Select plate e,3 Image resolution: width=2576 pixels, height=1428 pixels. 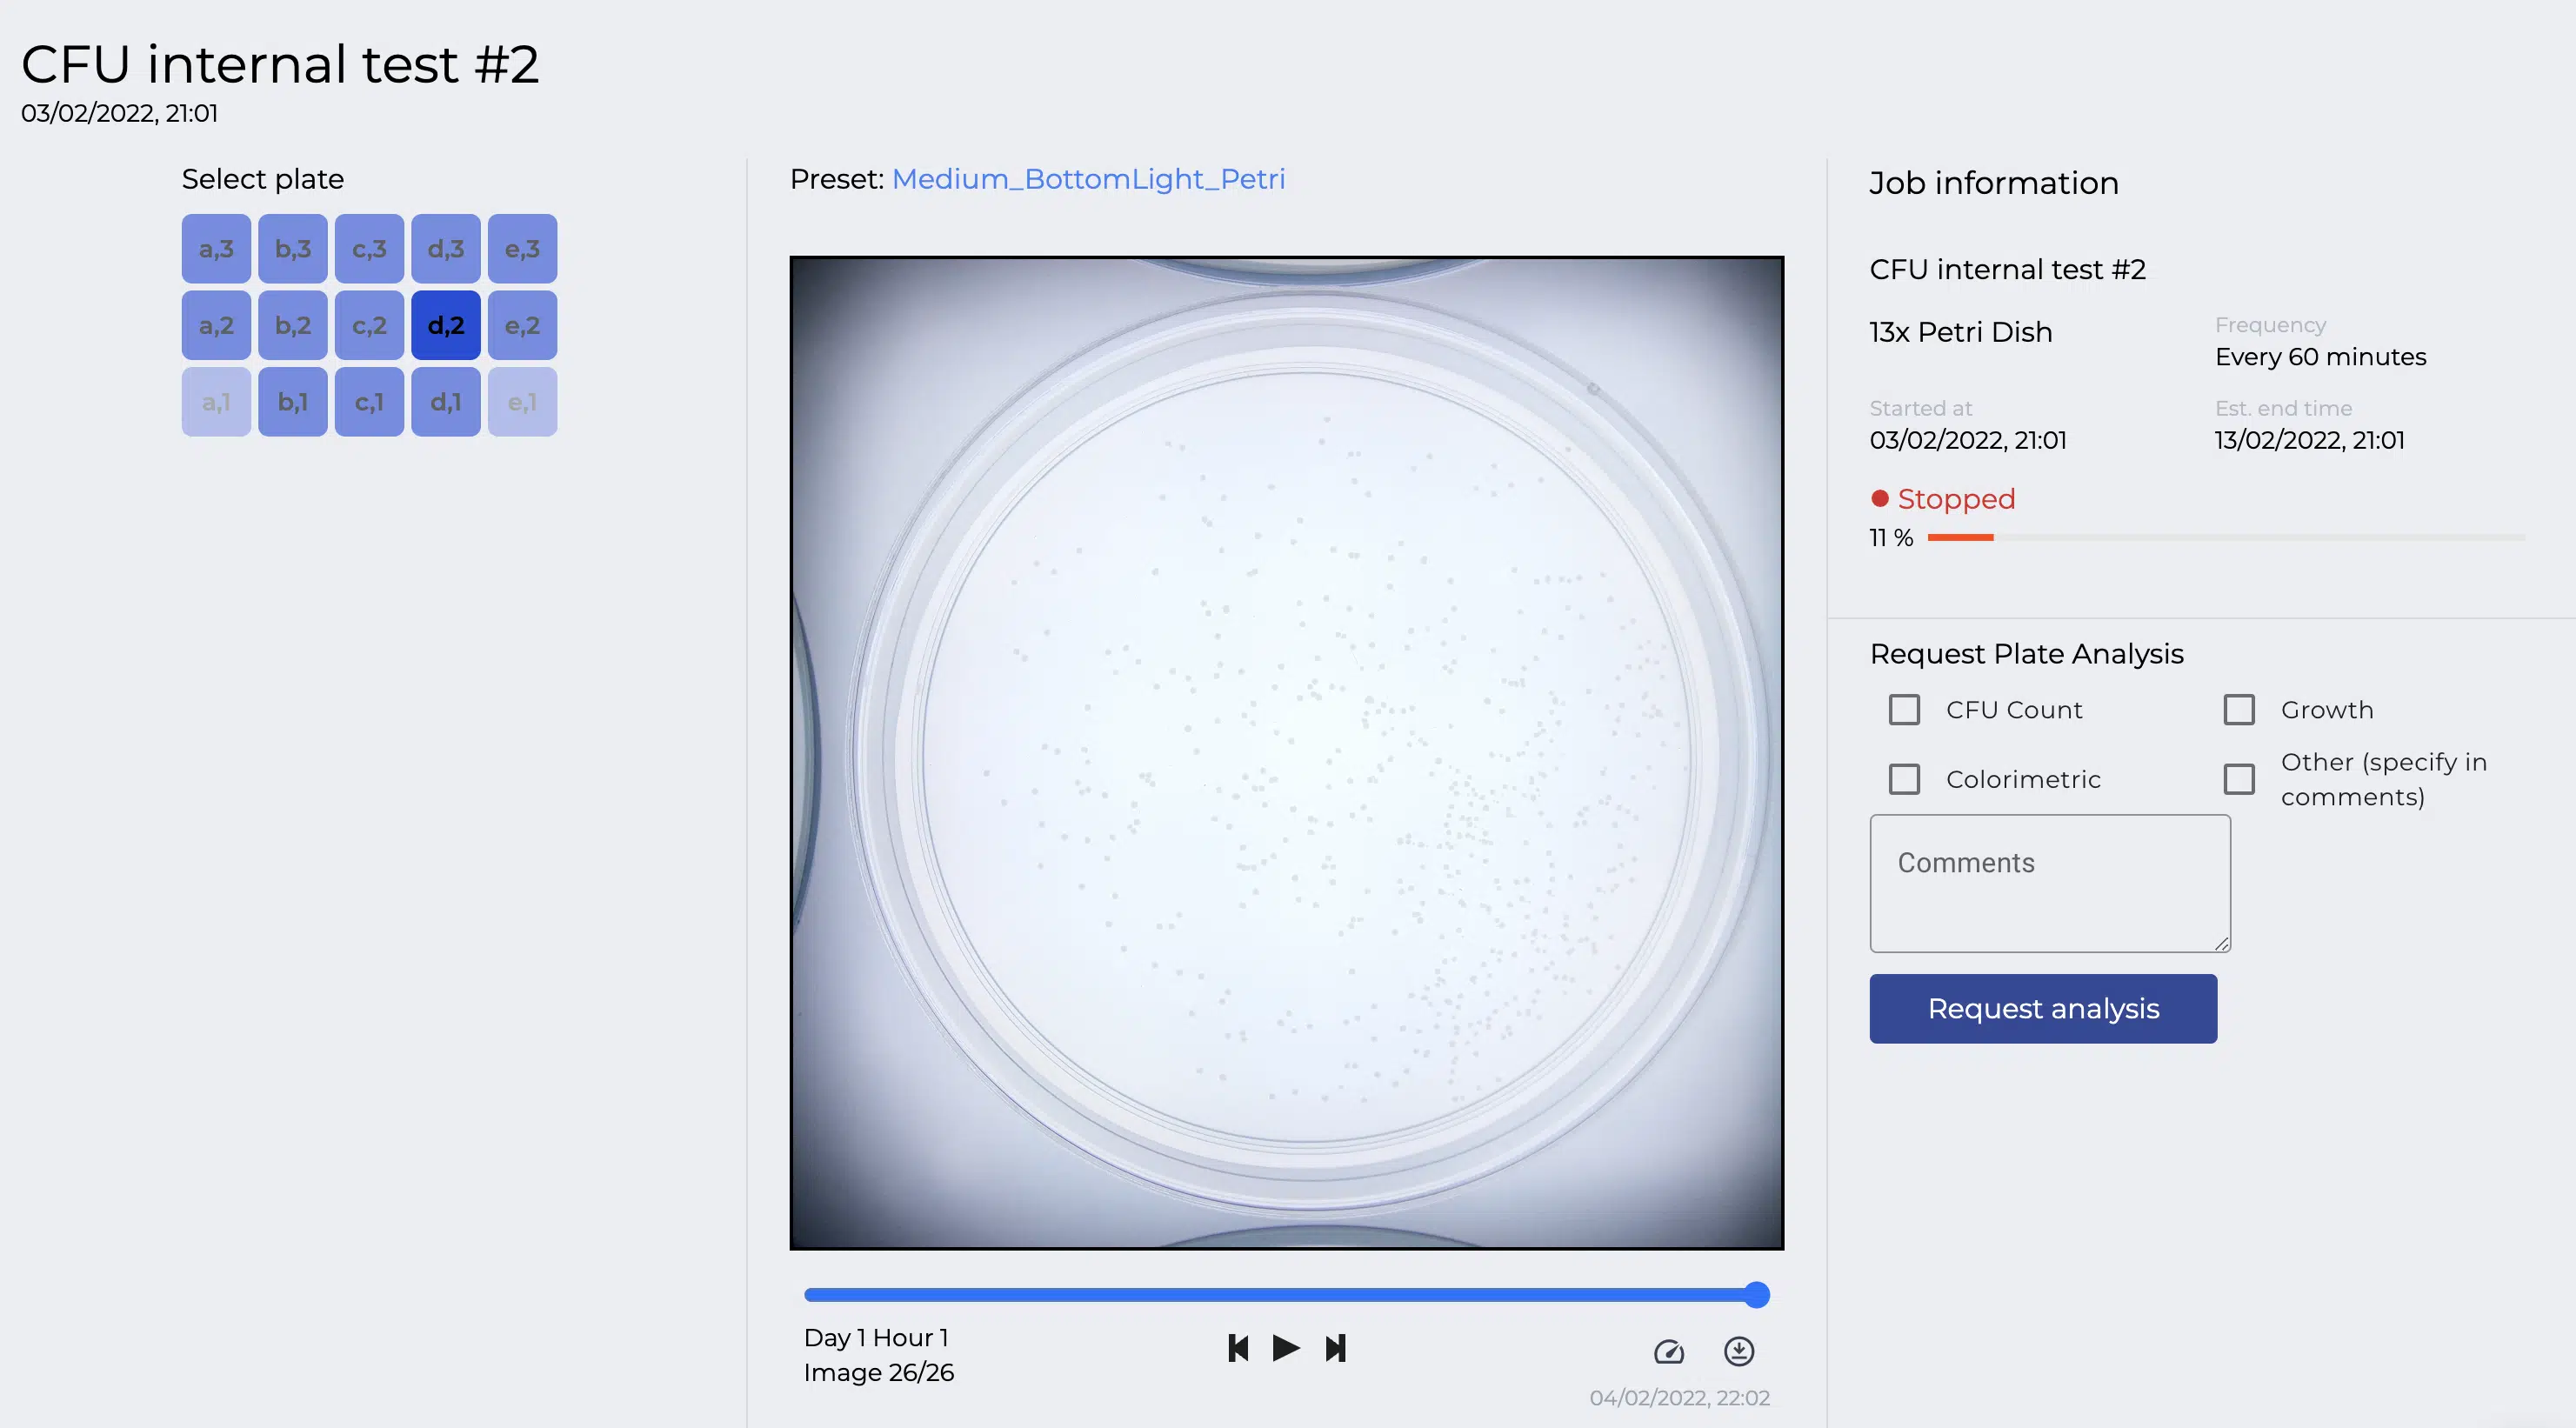tap(522, 248)
